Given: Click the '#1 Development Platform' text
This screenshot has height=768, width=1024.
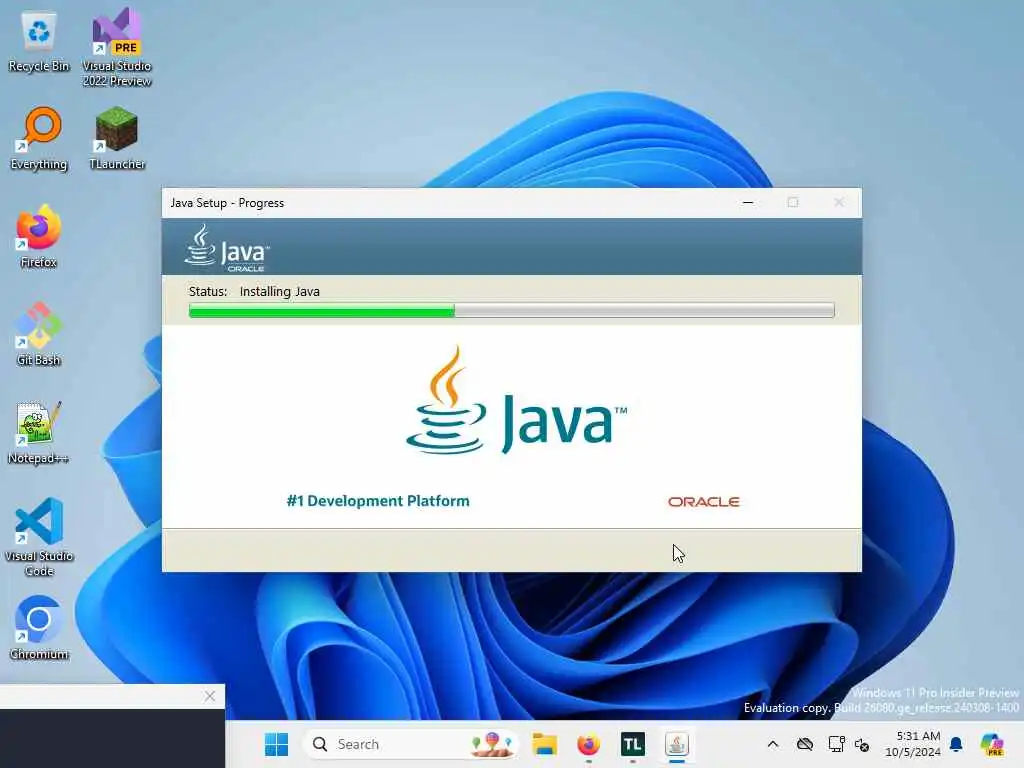Looking at the screenshot, I should click(378, 501).
